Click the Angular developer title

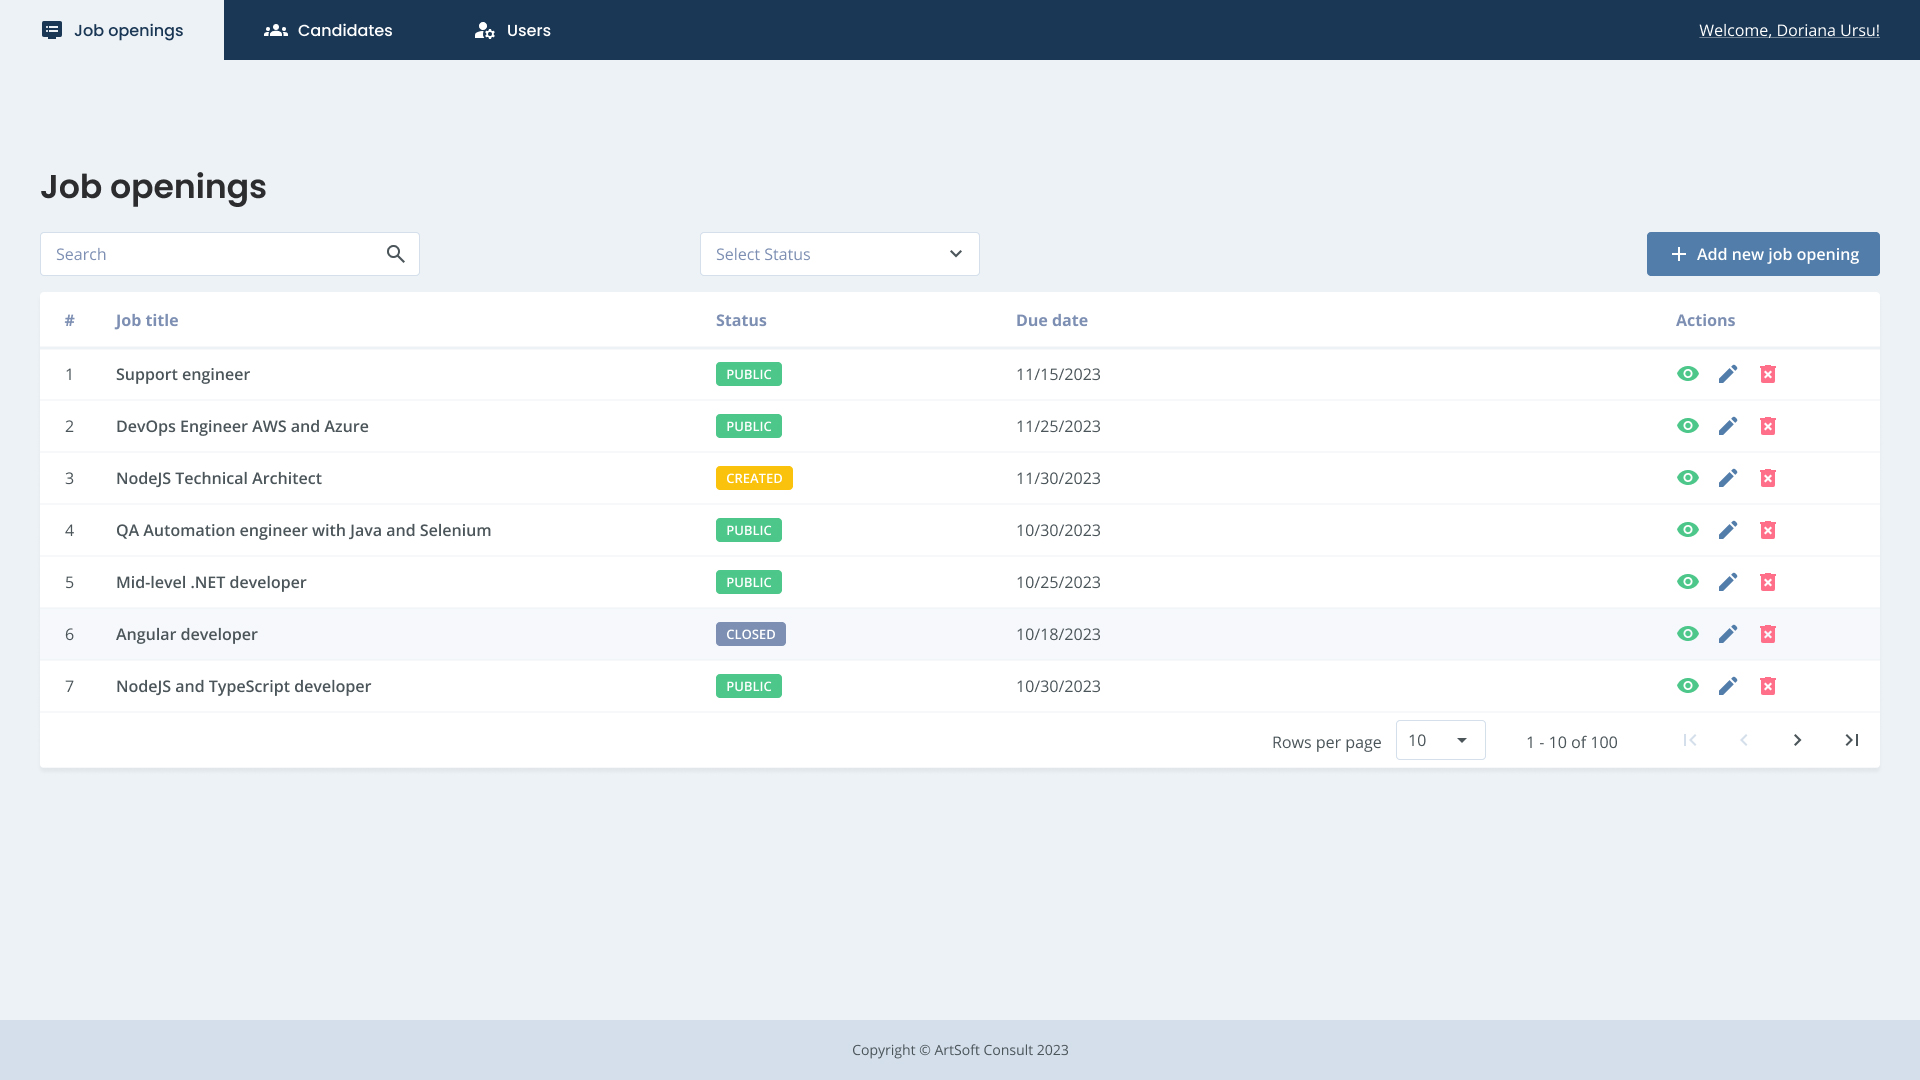(187, 634)
